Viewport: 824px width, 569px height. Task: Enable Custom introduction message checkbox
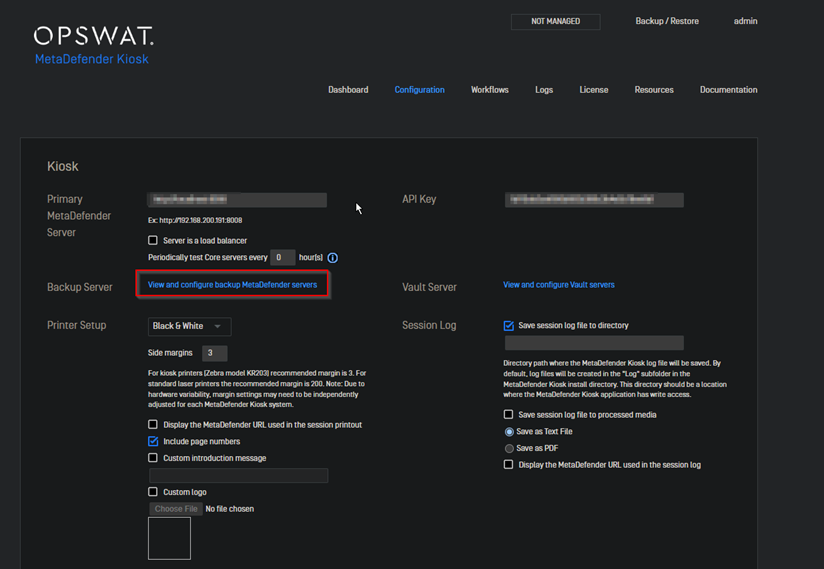point(153,458)
